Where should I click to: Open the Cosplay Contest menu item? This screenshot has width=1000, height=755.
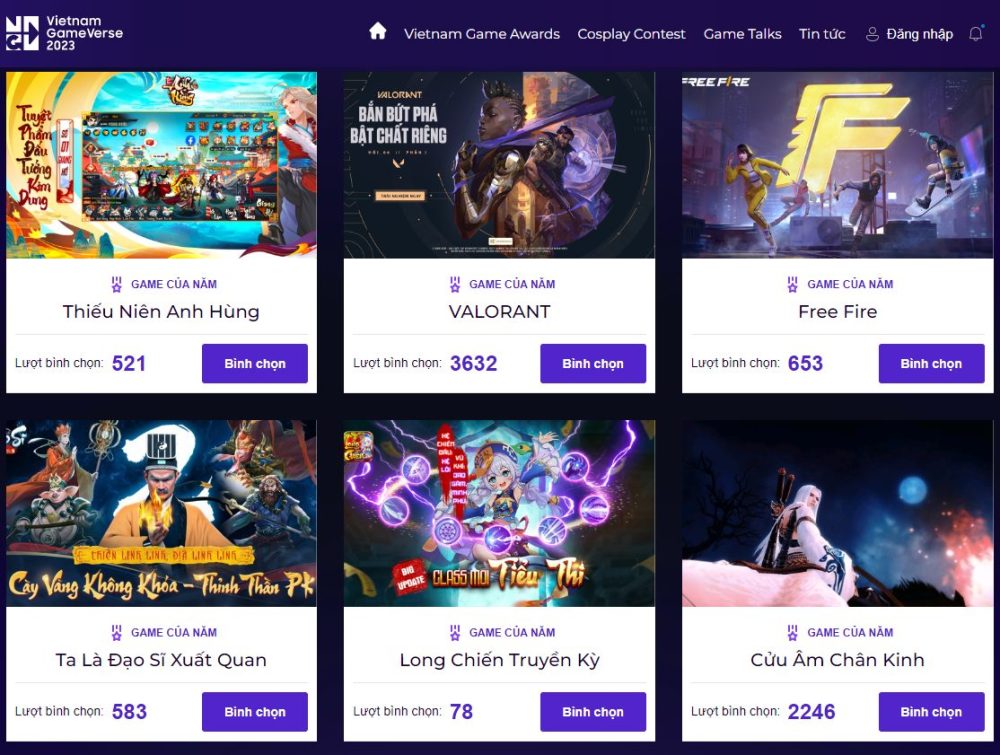[631, 33]
